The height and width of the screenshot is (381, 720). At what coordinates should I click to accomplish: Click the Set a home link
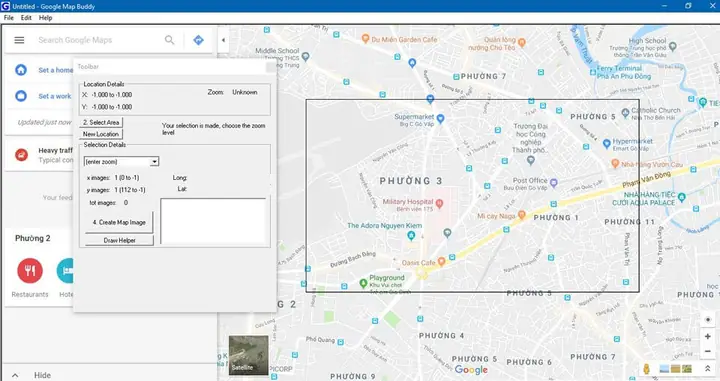point(55,70)
